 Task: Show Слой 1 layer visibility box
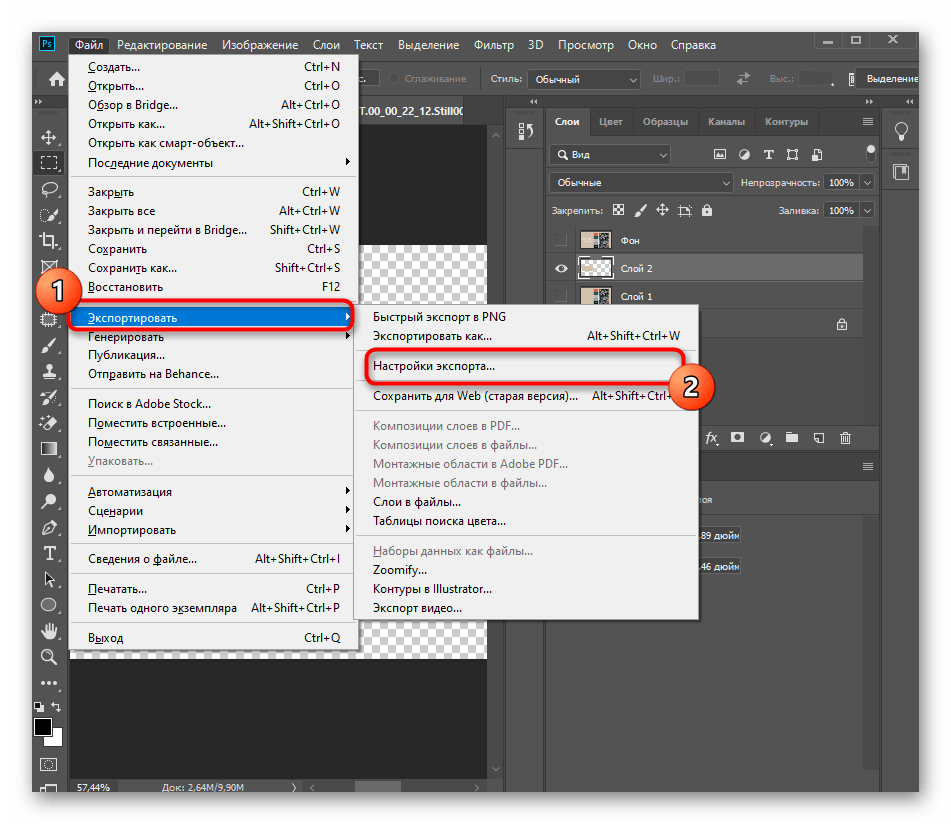(x=561, y=296)
